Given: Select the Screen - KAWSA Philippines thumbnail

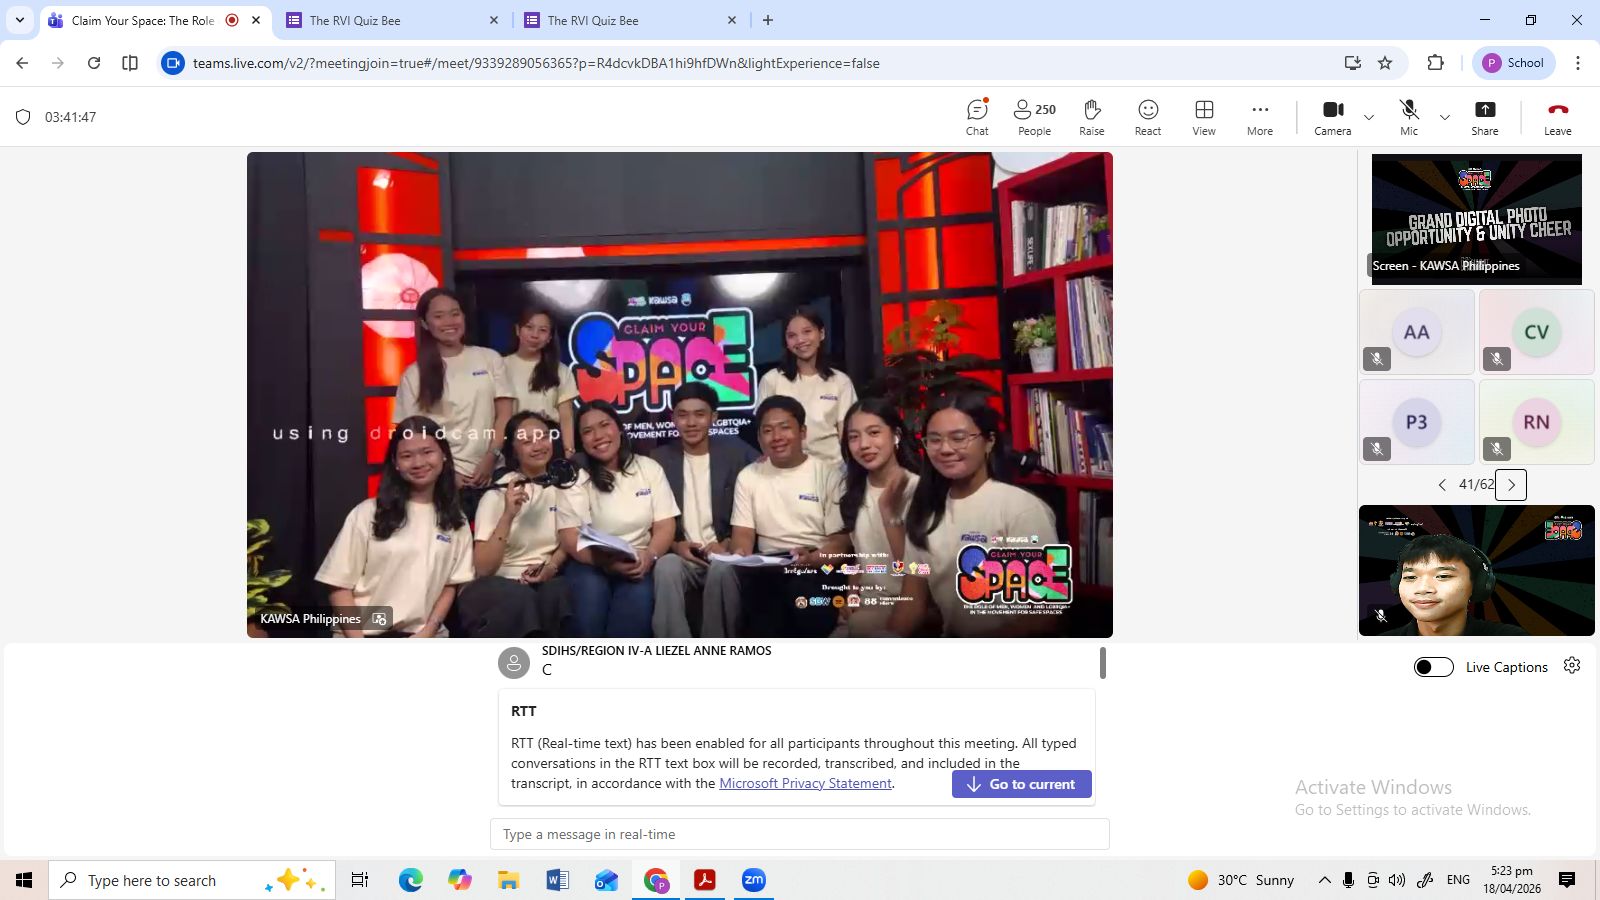Looking at the screenshot, I should point(1476,219).
